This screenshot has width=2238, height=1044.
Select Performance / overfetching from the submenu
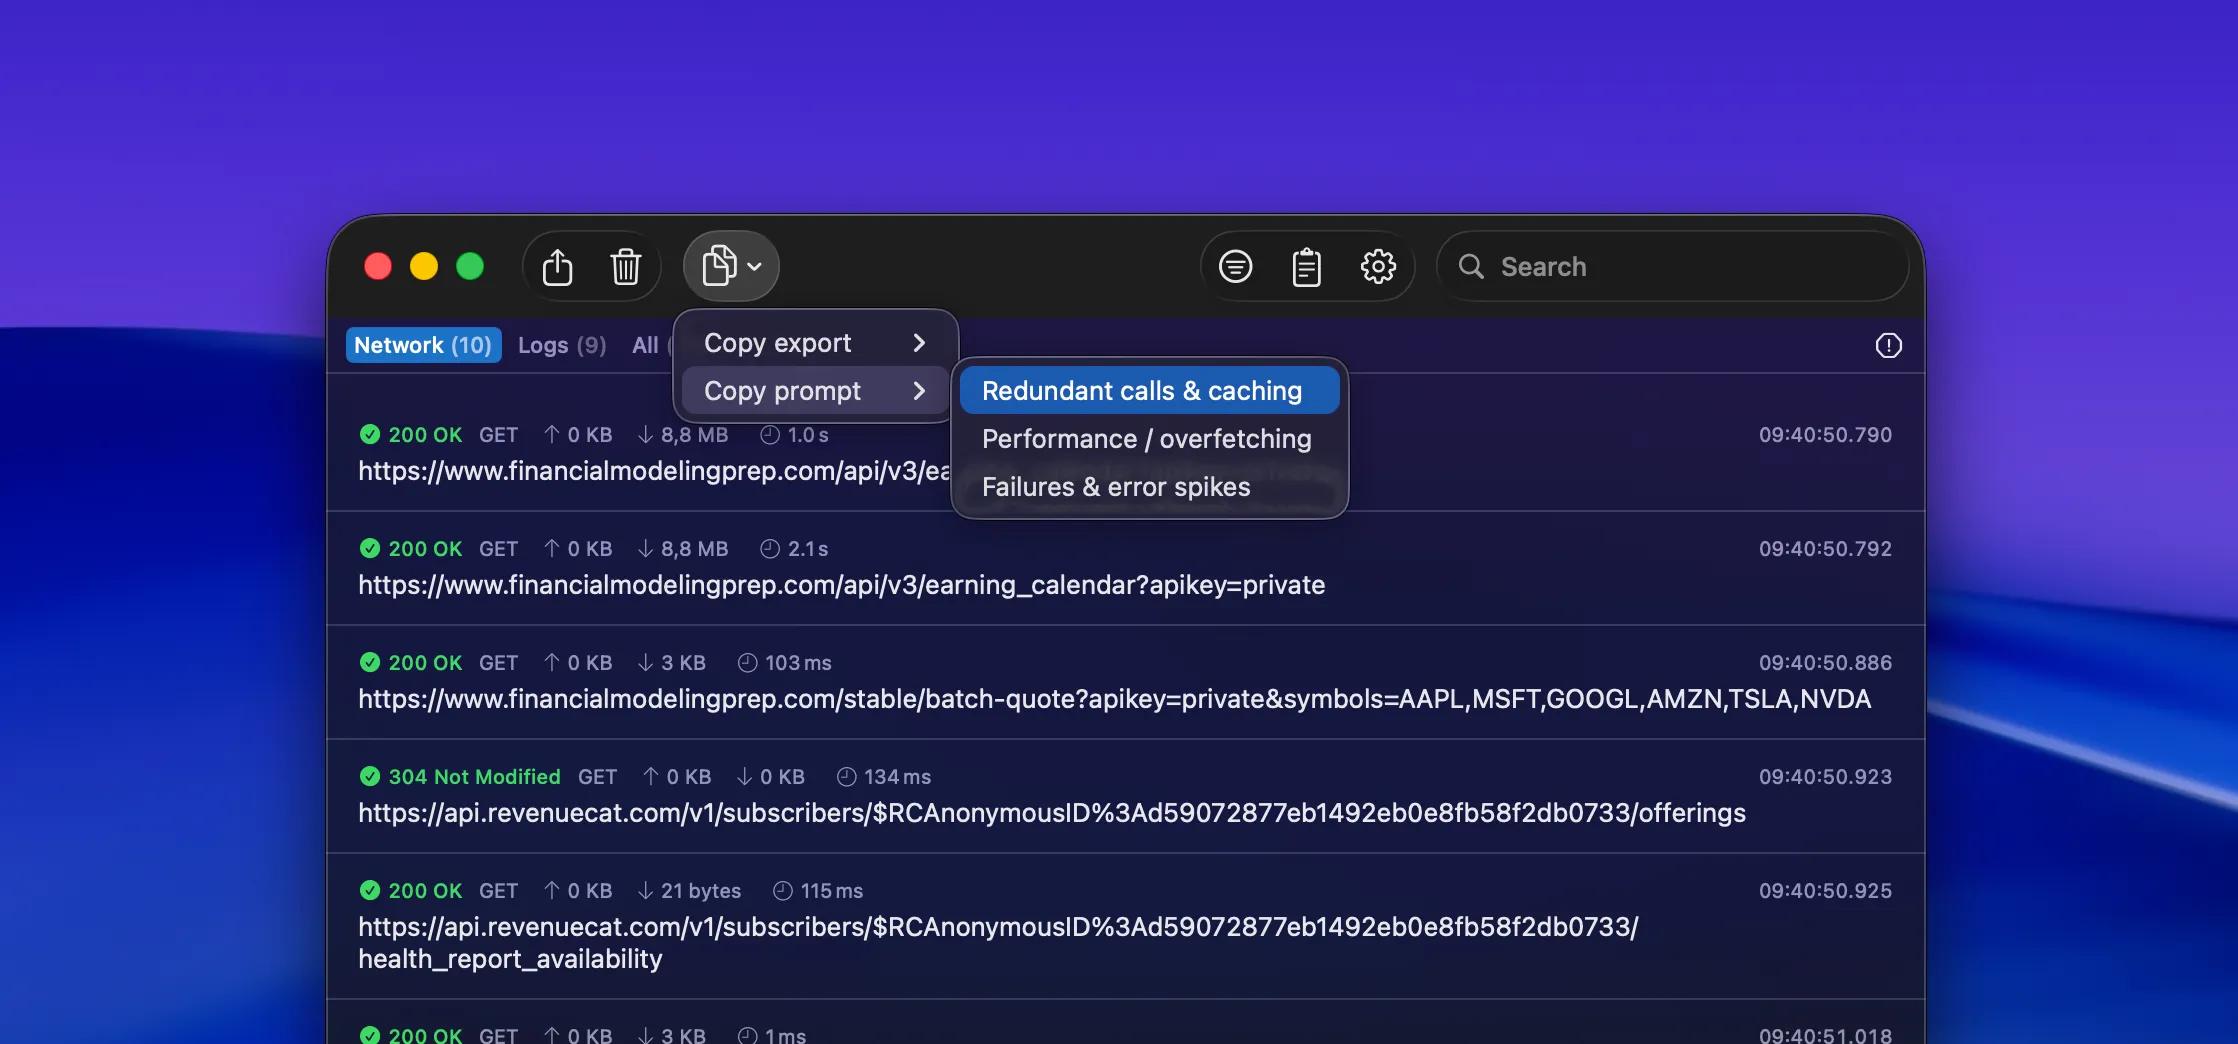click(1146, 438)
